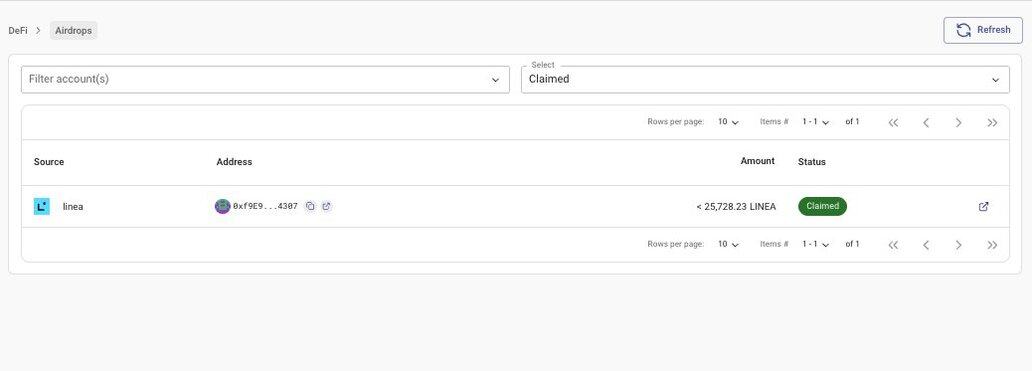
Task: Open linea airdrop external link icon
Action: [x=983, y=207]
